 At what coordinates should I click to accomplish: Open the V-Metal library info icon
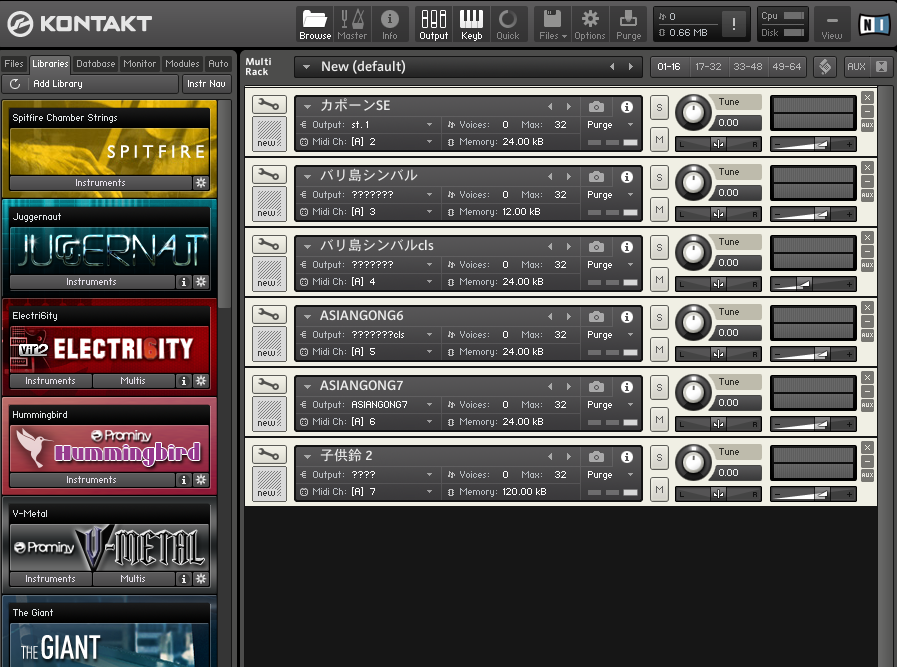[x=184, y=578]
